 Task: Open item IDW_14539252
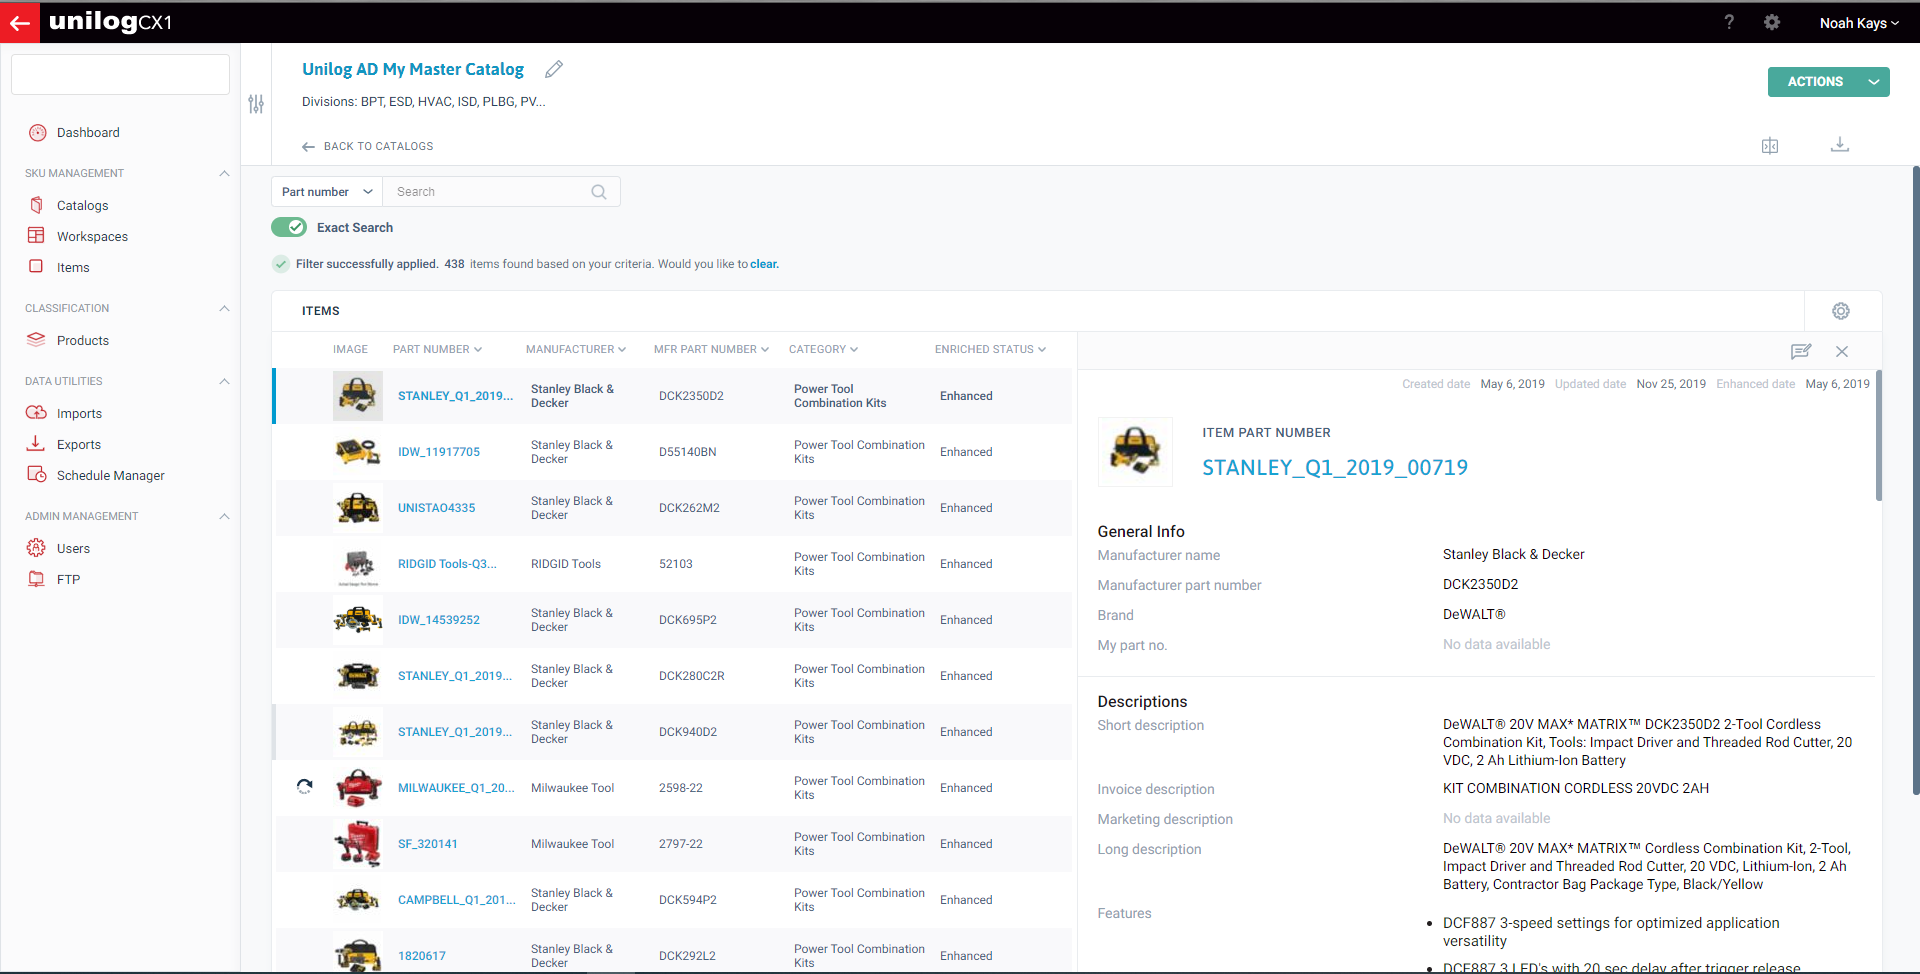coord(439,620)
